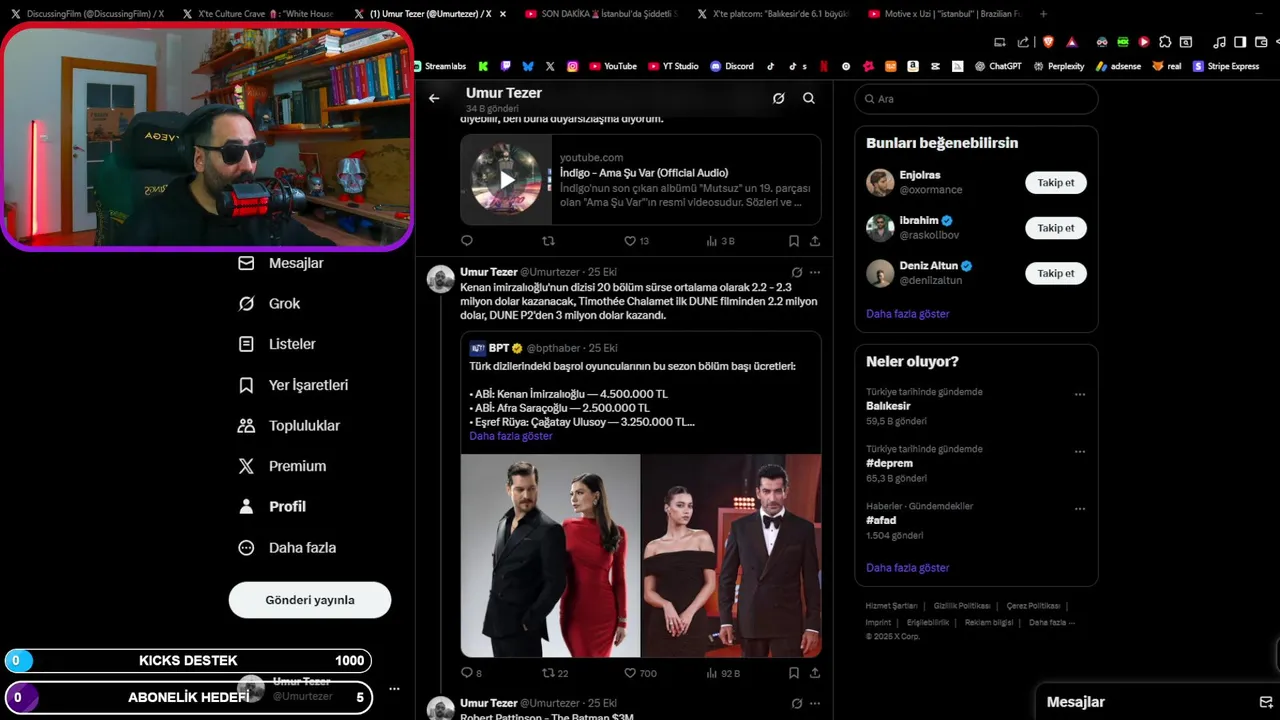Follow ibrahim with Takip et
Viewport: 1280px width, 720px height.
(1056, 228)
